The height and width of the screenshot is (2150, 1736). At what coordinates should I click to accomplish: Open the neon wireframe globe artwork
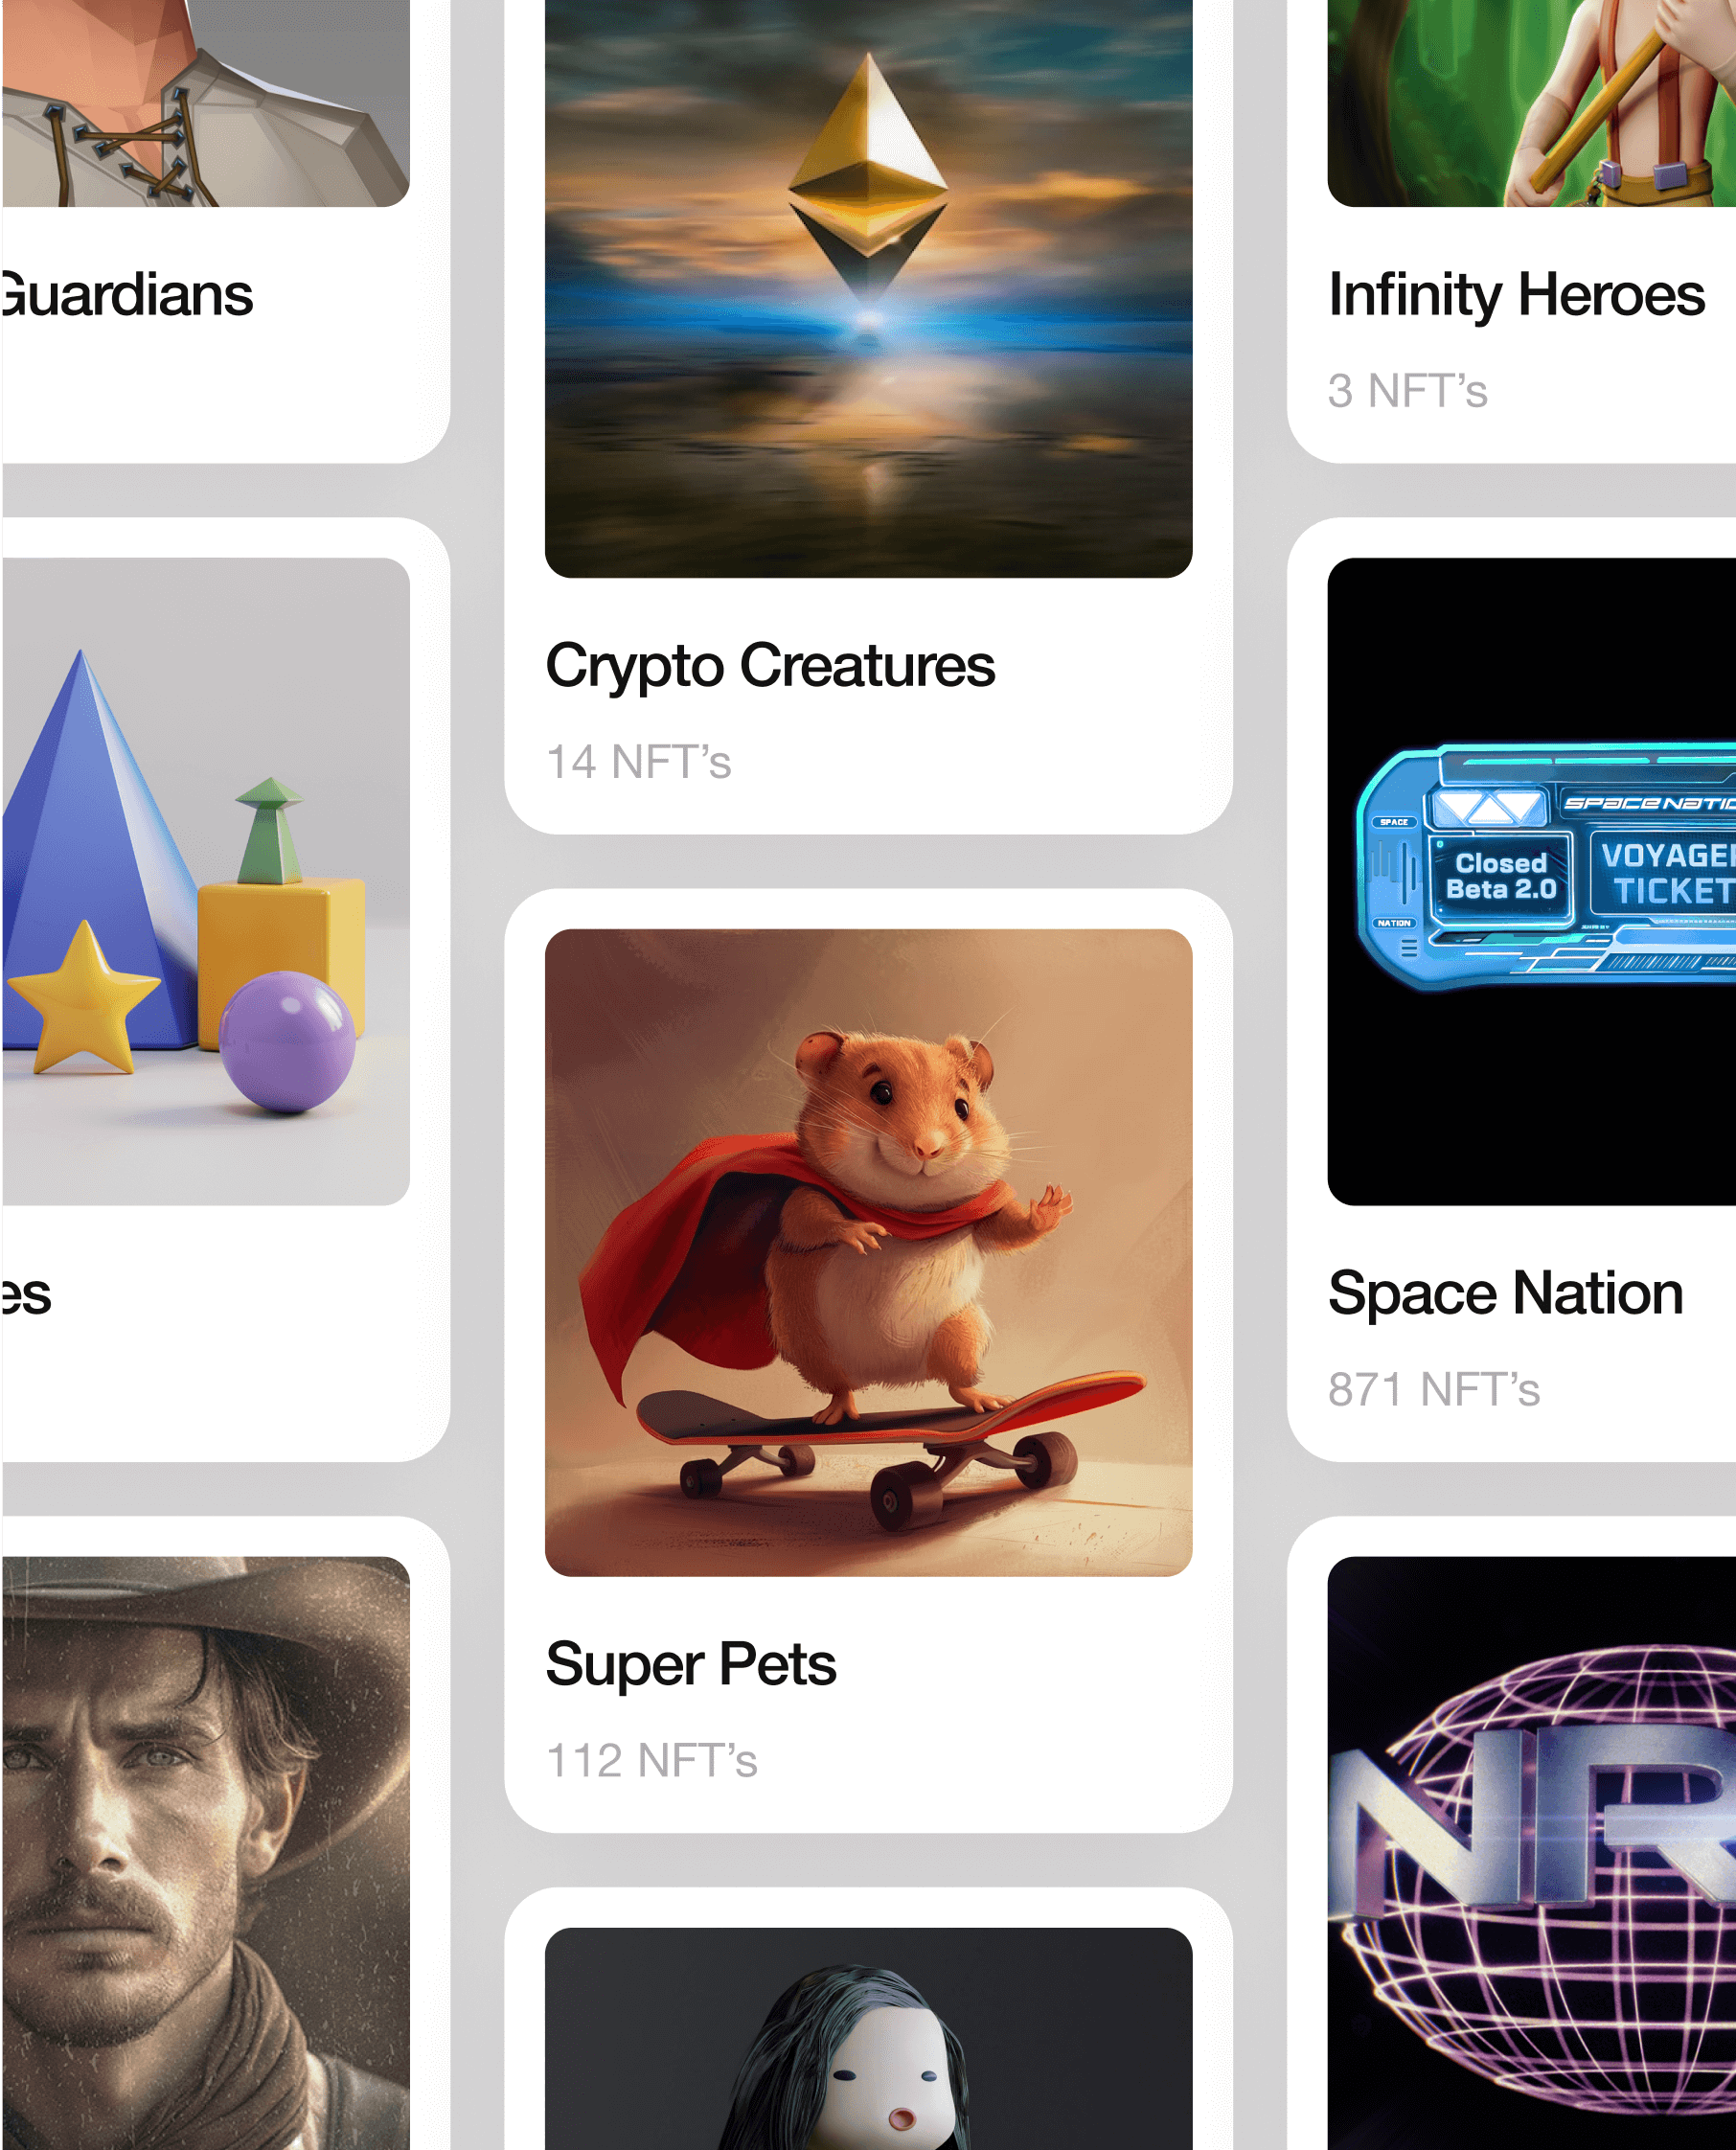(x=1531, y=1852)
